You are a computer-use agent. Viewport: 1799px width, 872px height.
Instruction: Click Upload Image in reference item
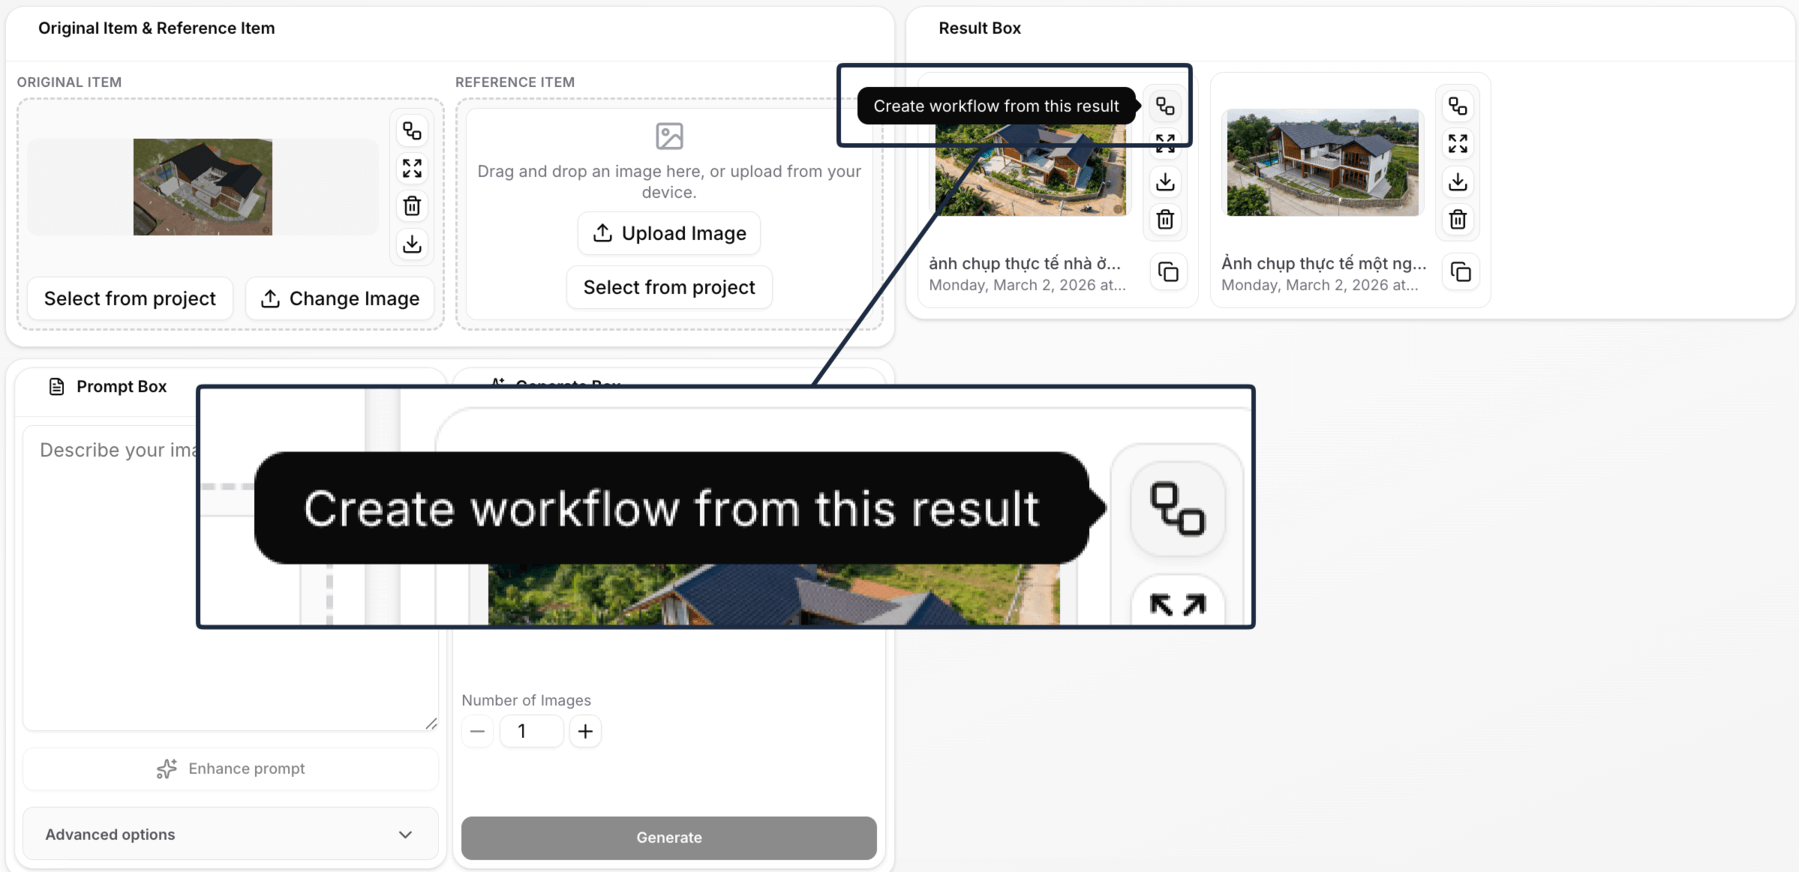pyautogui.click(x=669, y=233)
